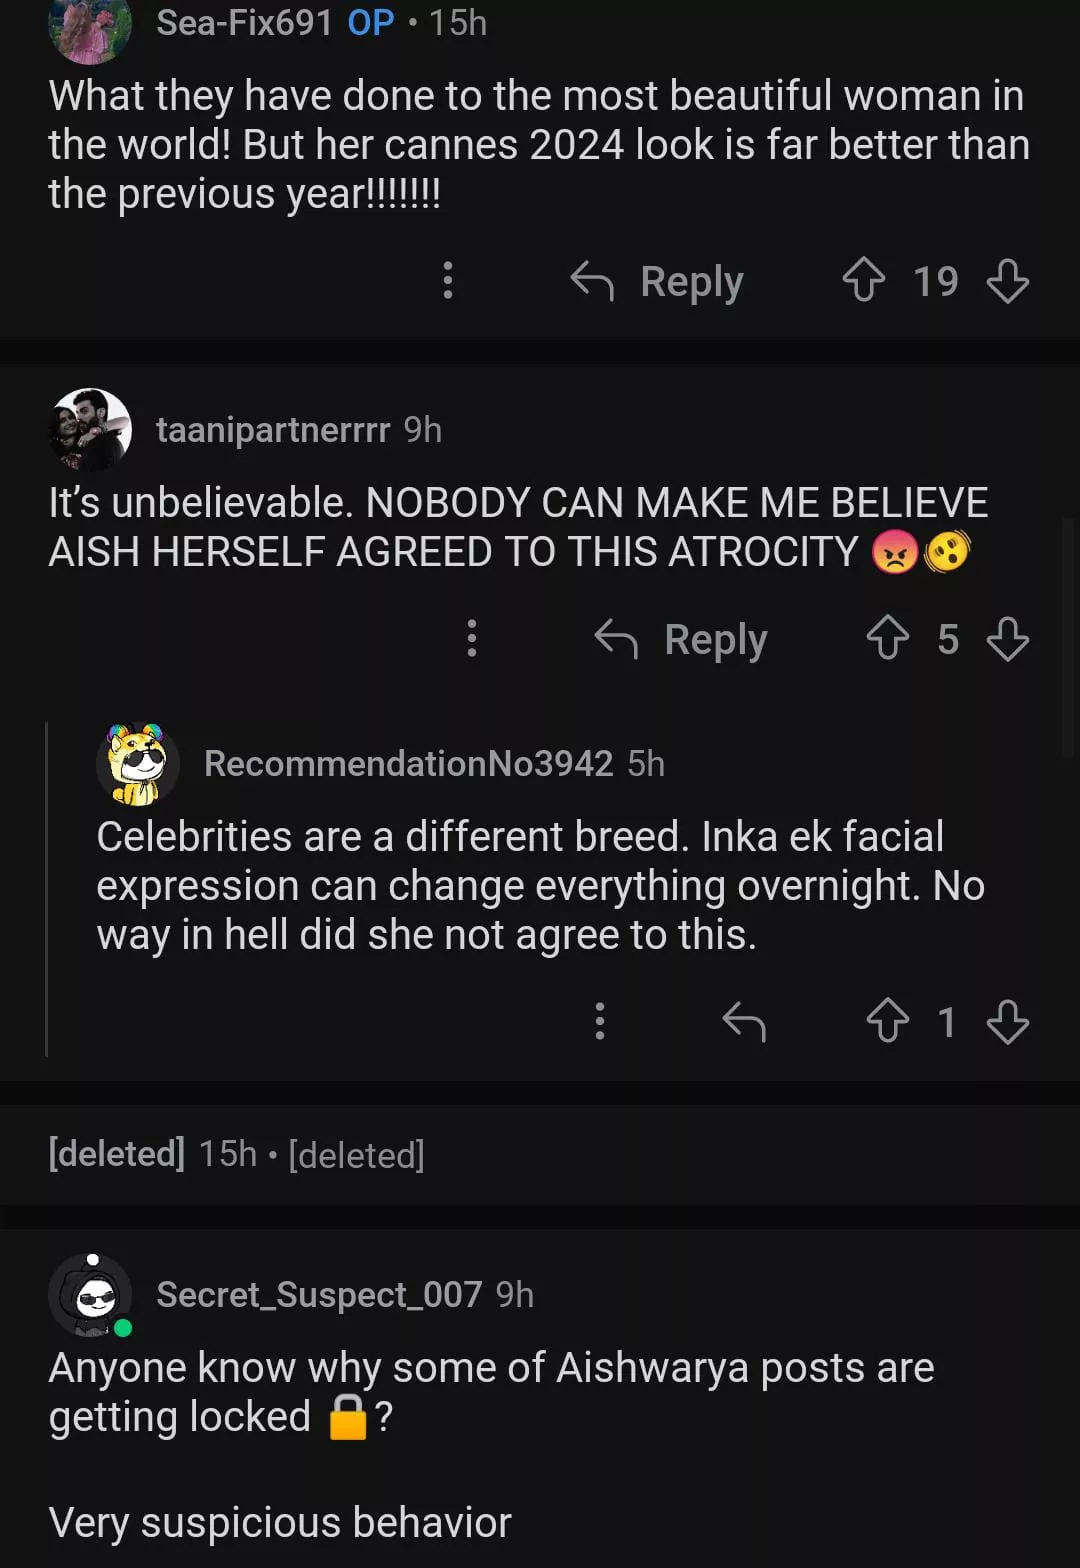1080x1568 pixels.
Task: Upvote RecommendationNo3942's reply
Action: (888, 1021)
